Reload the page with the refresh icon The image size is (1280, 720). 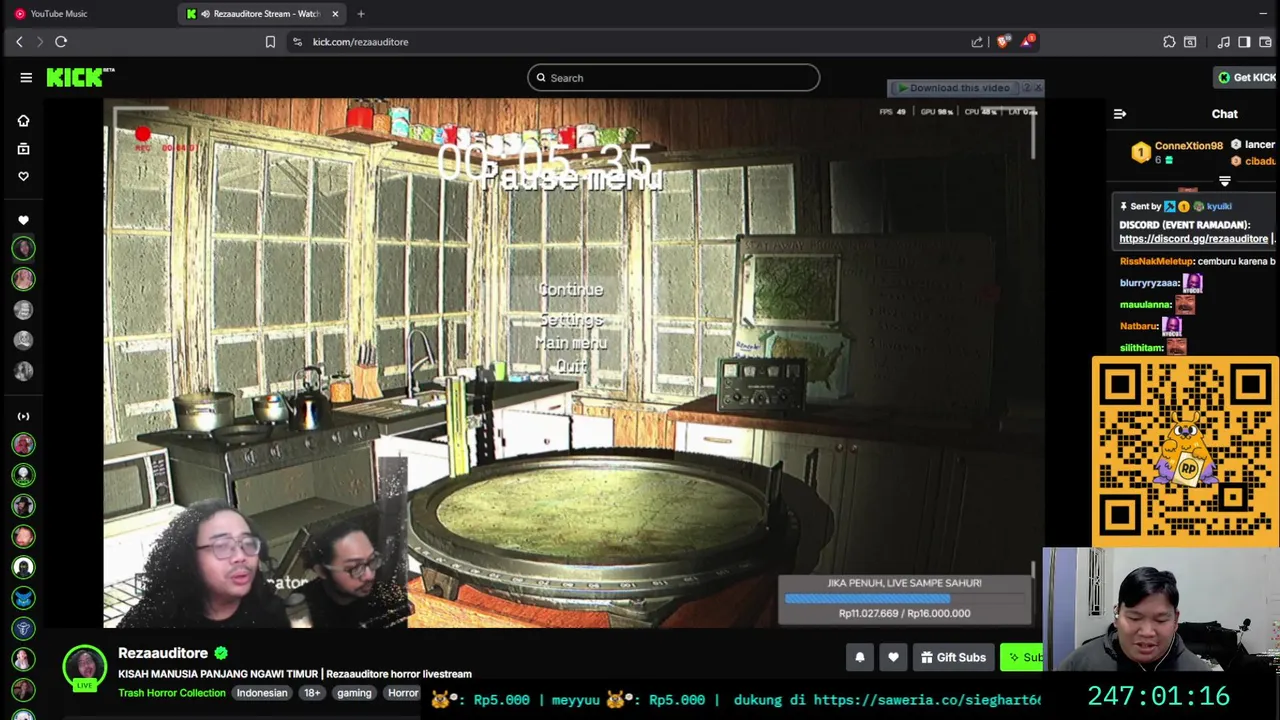tap(61, 42)
